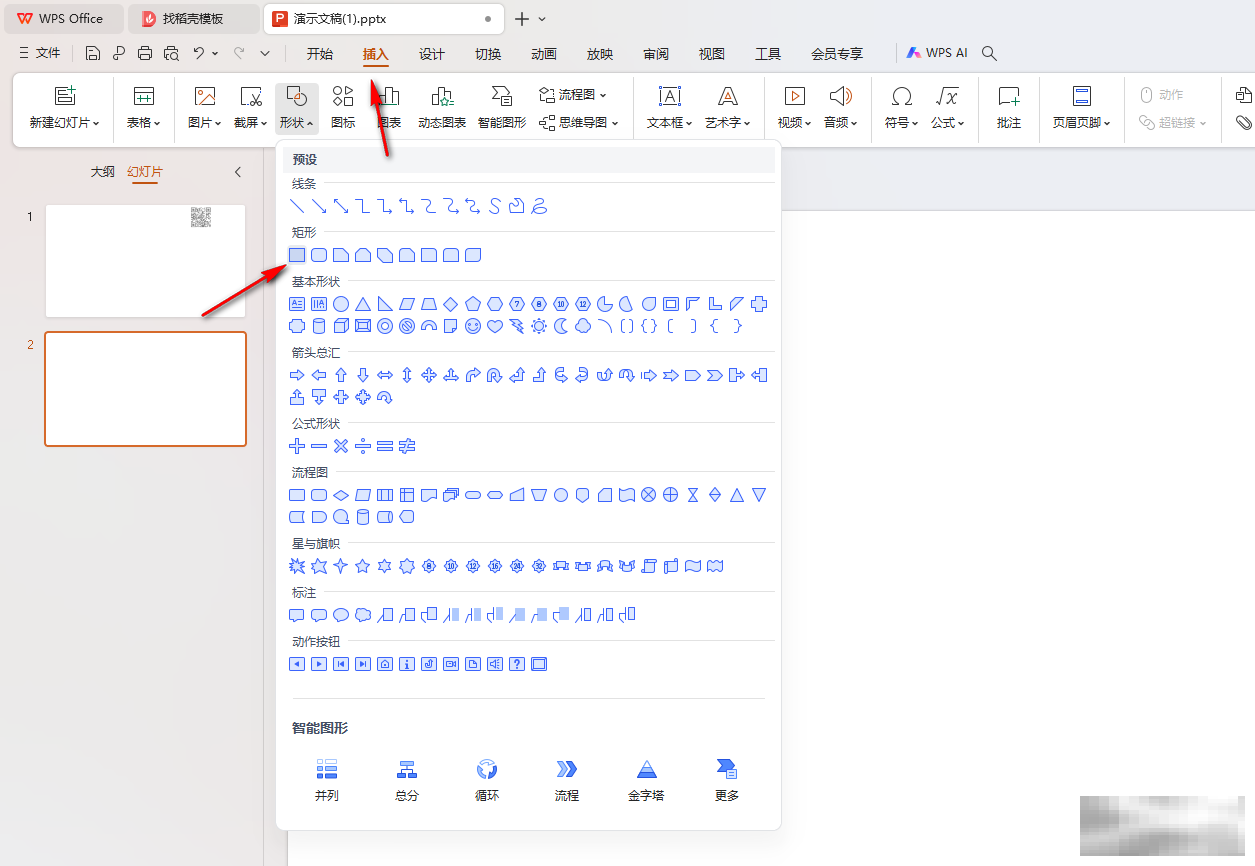Select the right arrow in 箭头总汇

(x=297, y=375)
